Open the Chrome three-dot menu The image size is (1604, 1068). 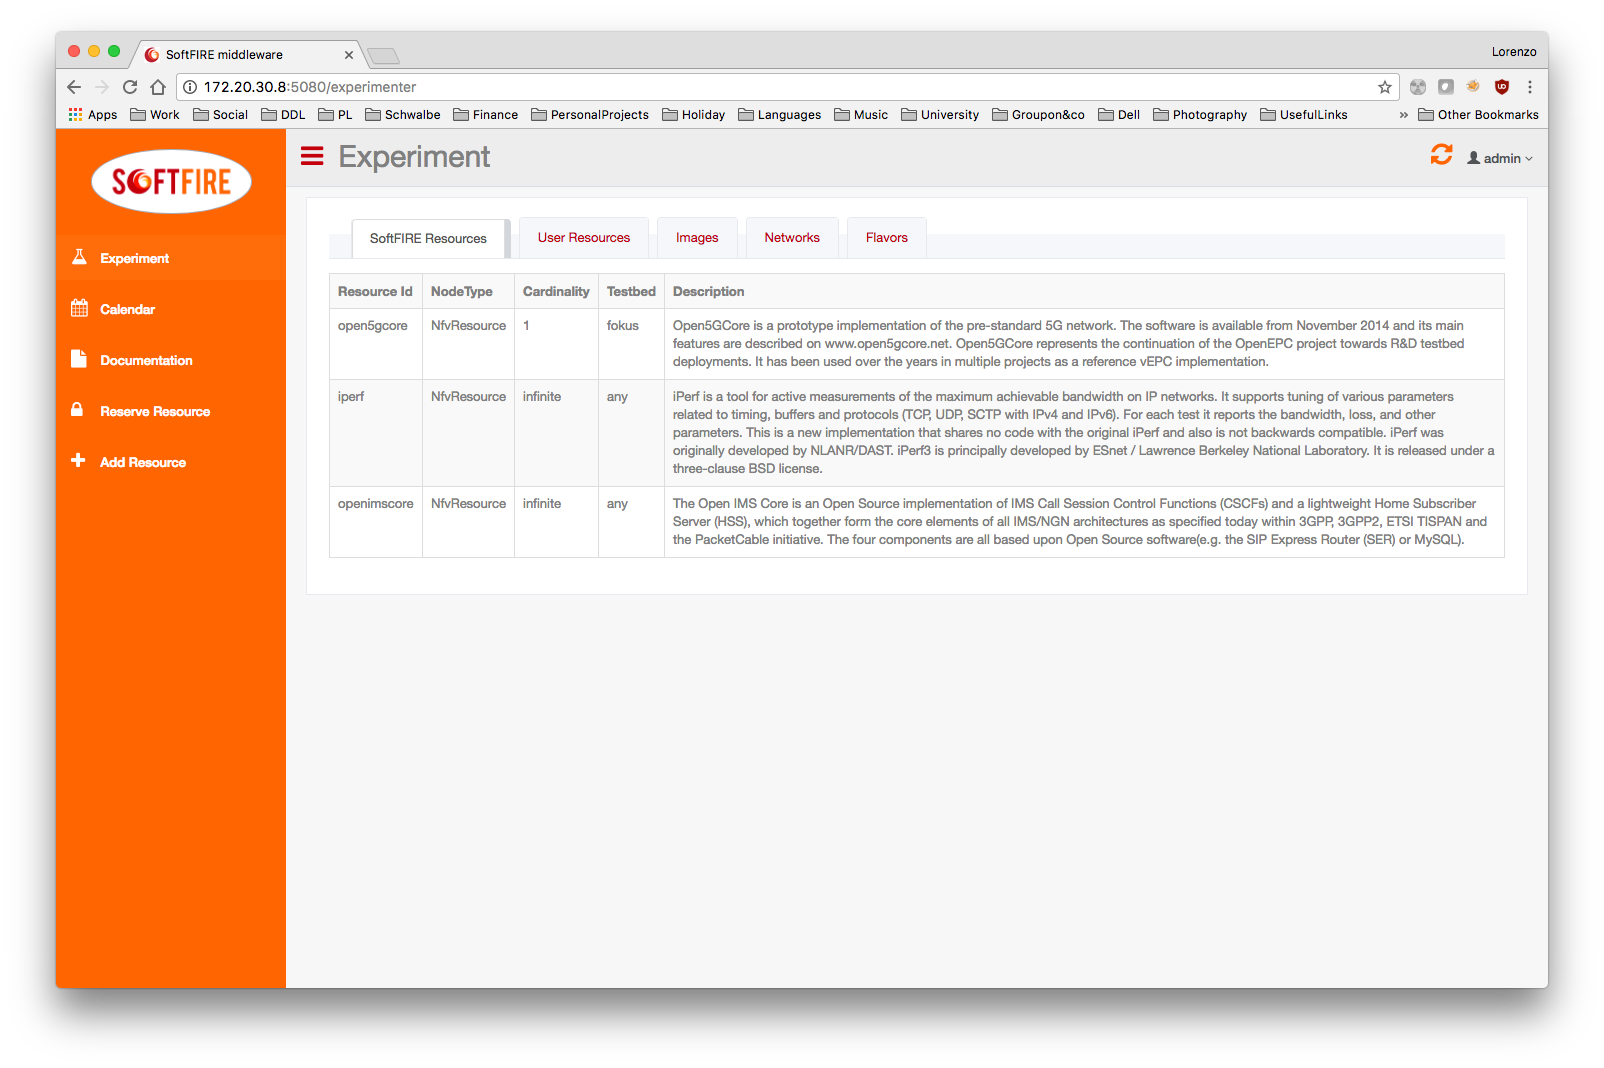point(1530,87)
